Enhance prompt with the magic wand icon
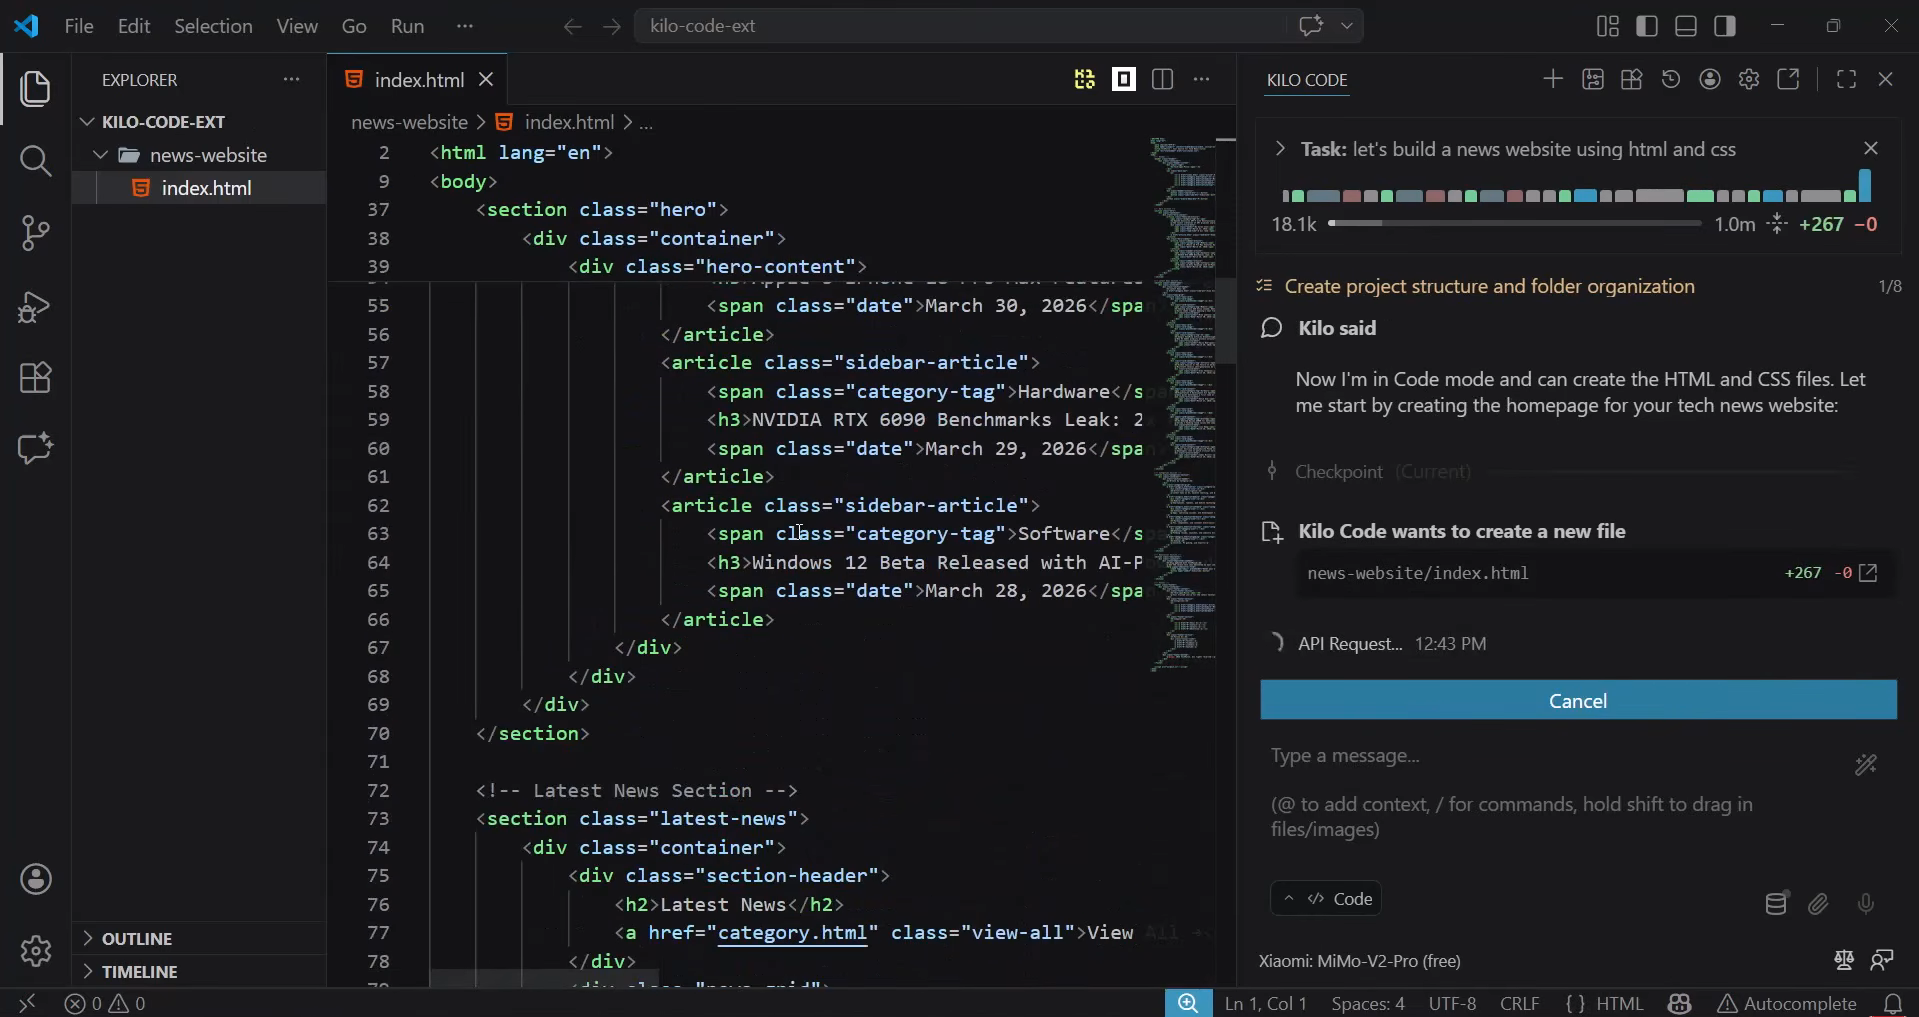Image resolution: width=1919 pixels, height=1017 pixels. 1866,765
